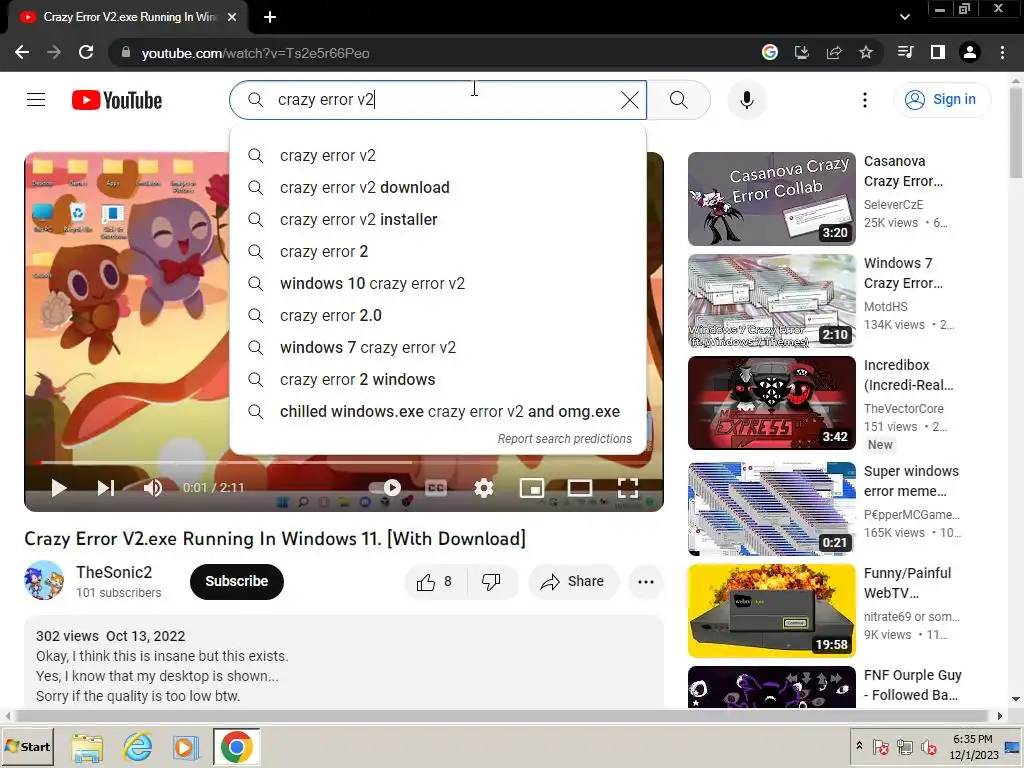Open the tab search dropdown arrow
The image size is (1024, 768).
point(904,17)
